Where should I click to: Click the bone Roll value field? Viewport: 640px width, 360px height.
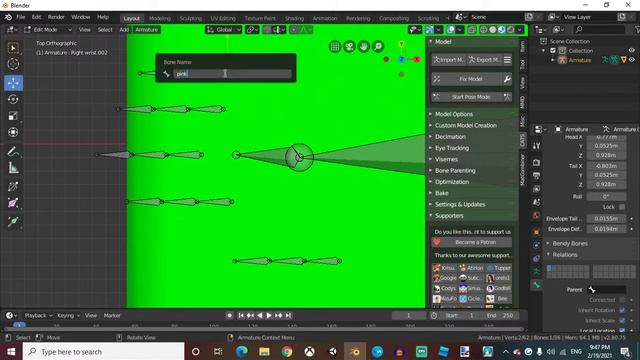(x=606, y=196)
